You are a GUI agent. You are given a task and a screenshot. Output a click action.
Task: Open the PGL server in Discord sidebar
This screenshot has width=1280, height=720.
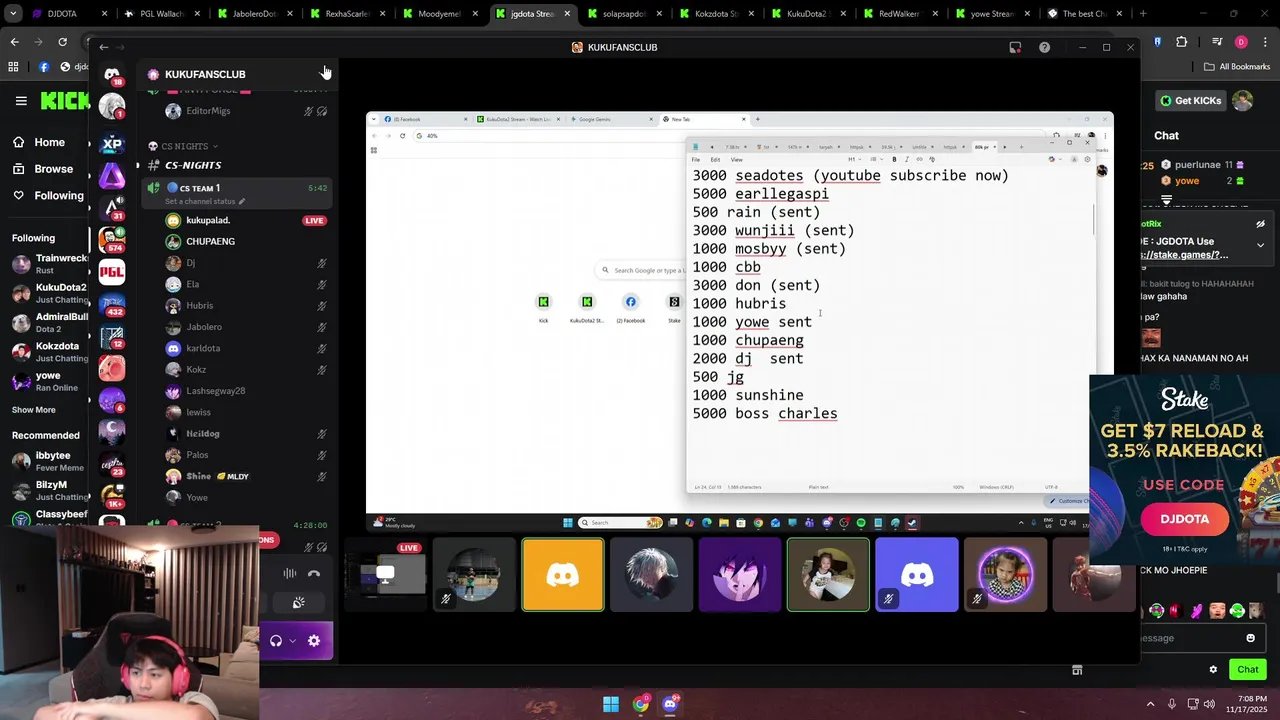pyautogui.click(x=112, y=271)
